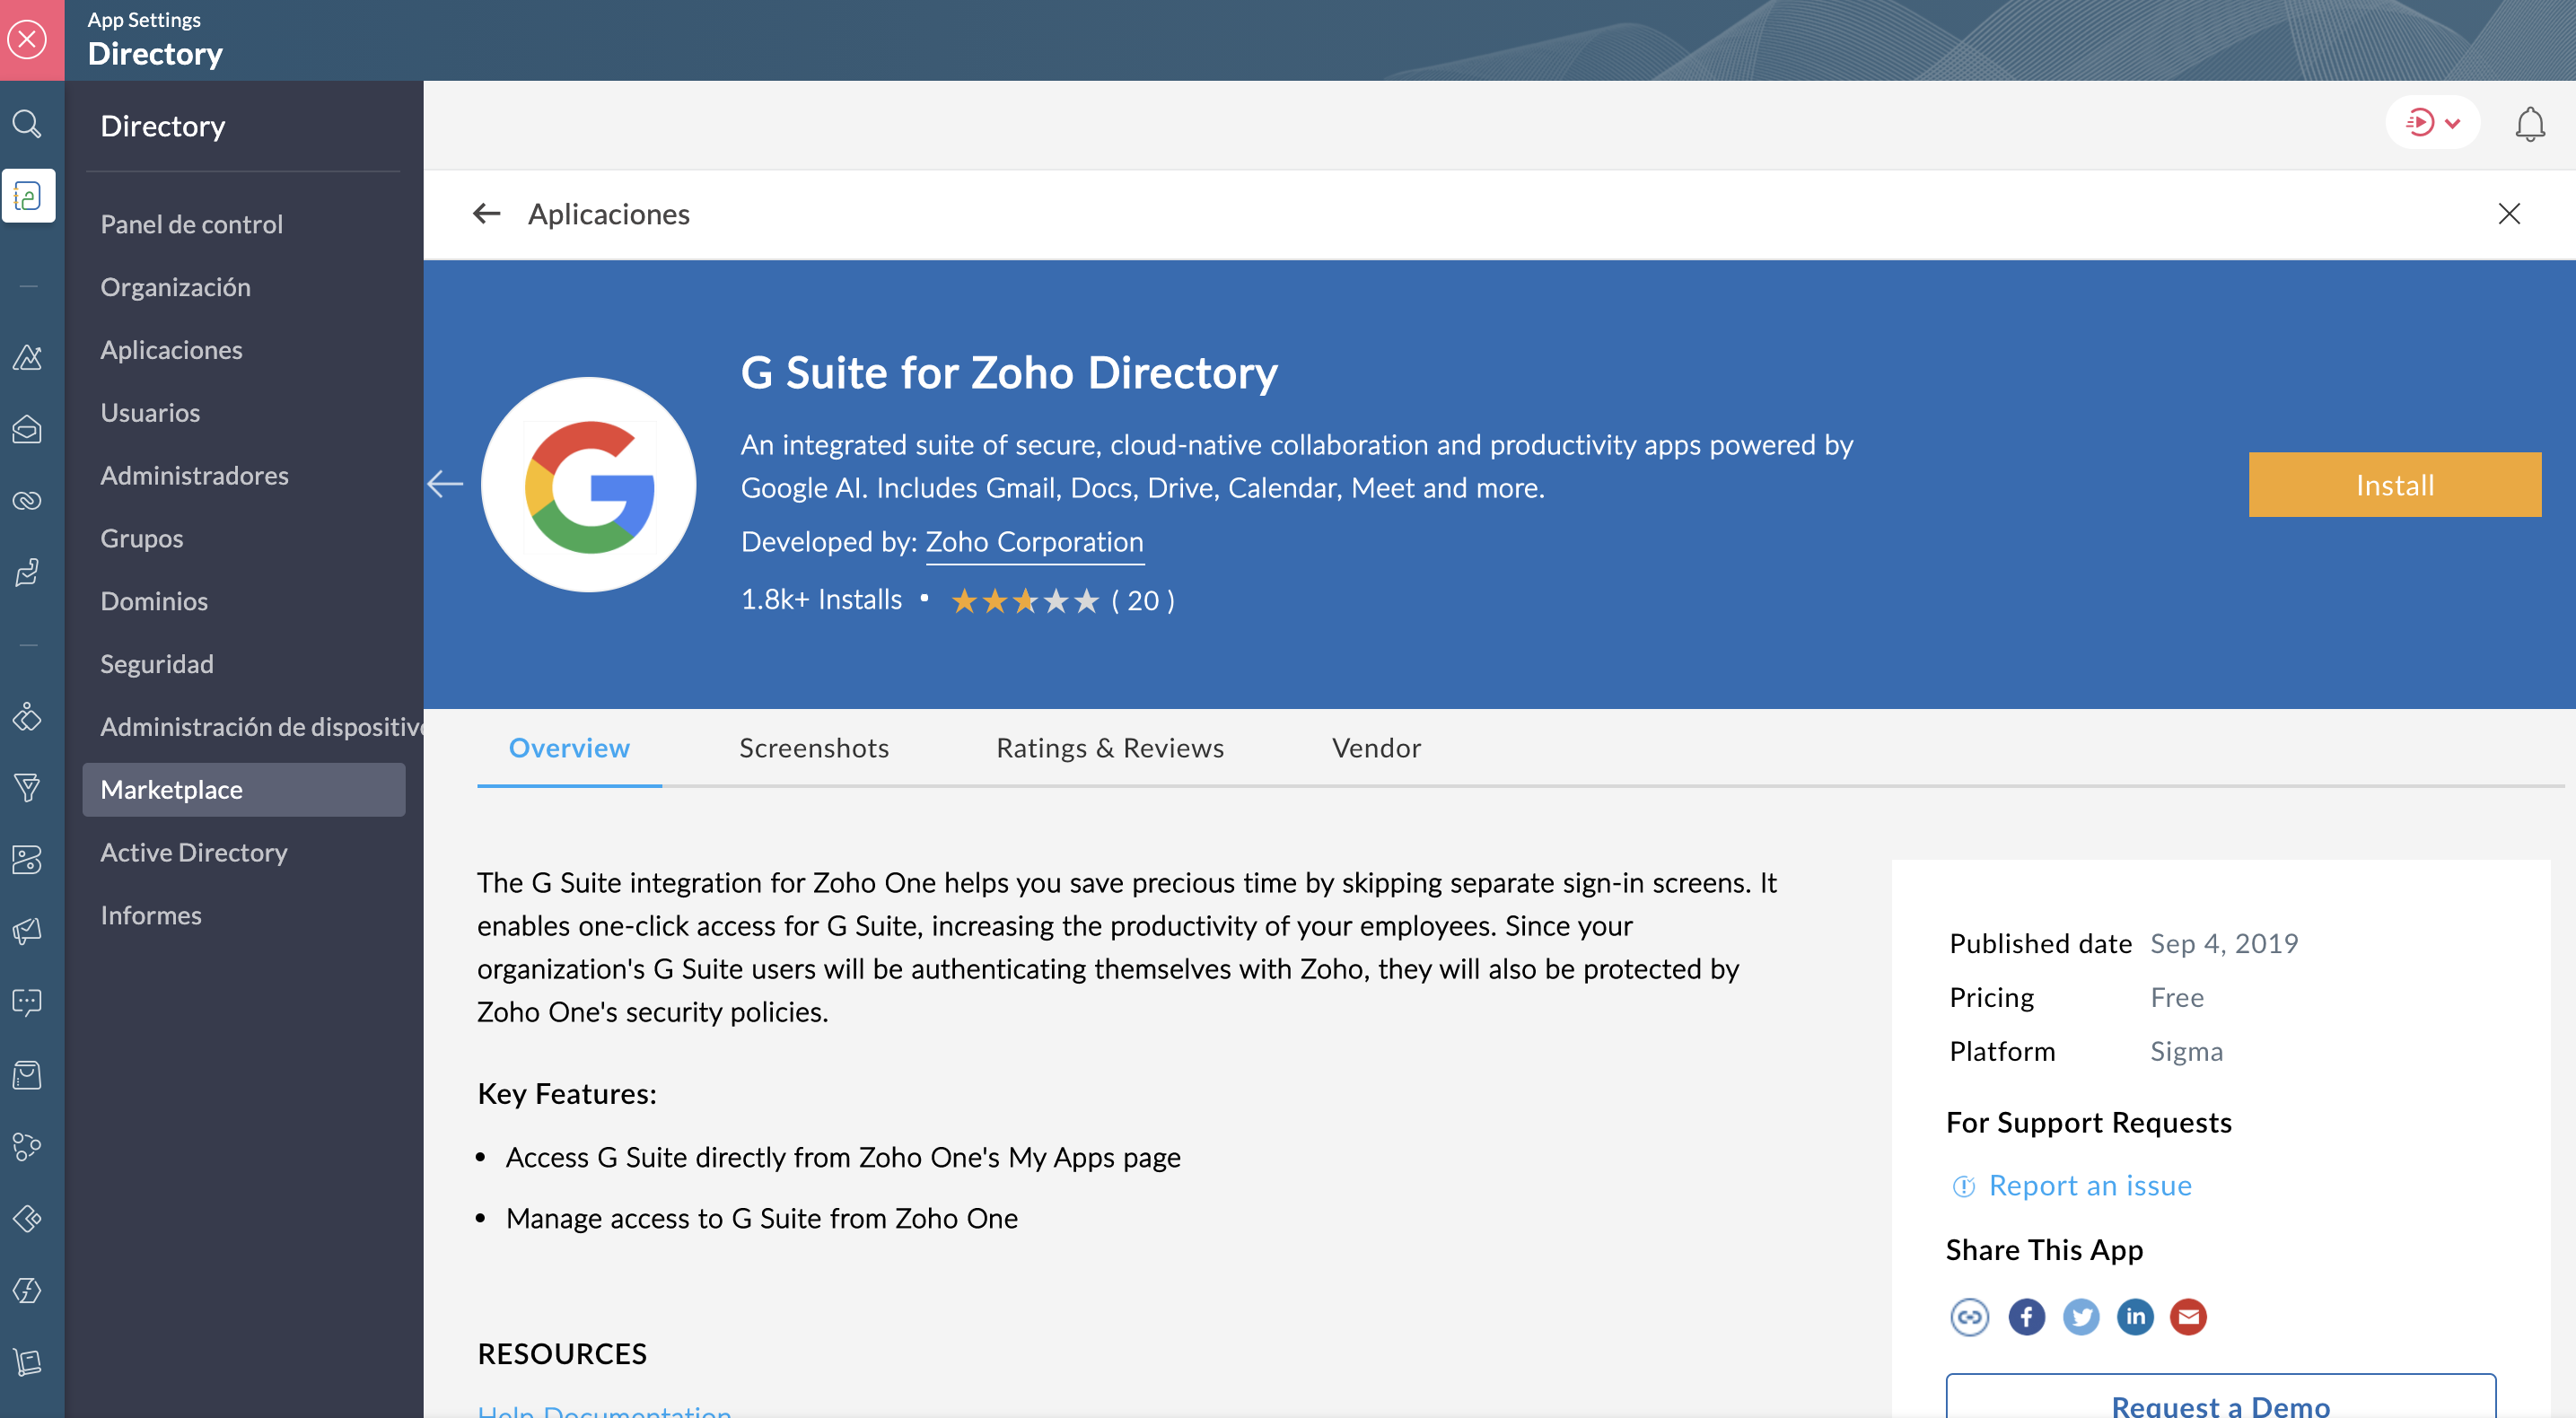Screen dimensions: 2576x1418
Task: Click Report an issue link
Action: click(x=2089, y=1185)
